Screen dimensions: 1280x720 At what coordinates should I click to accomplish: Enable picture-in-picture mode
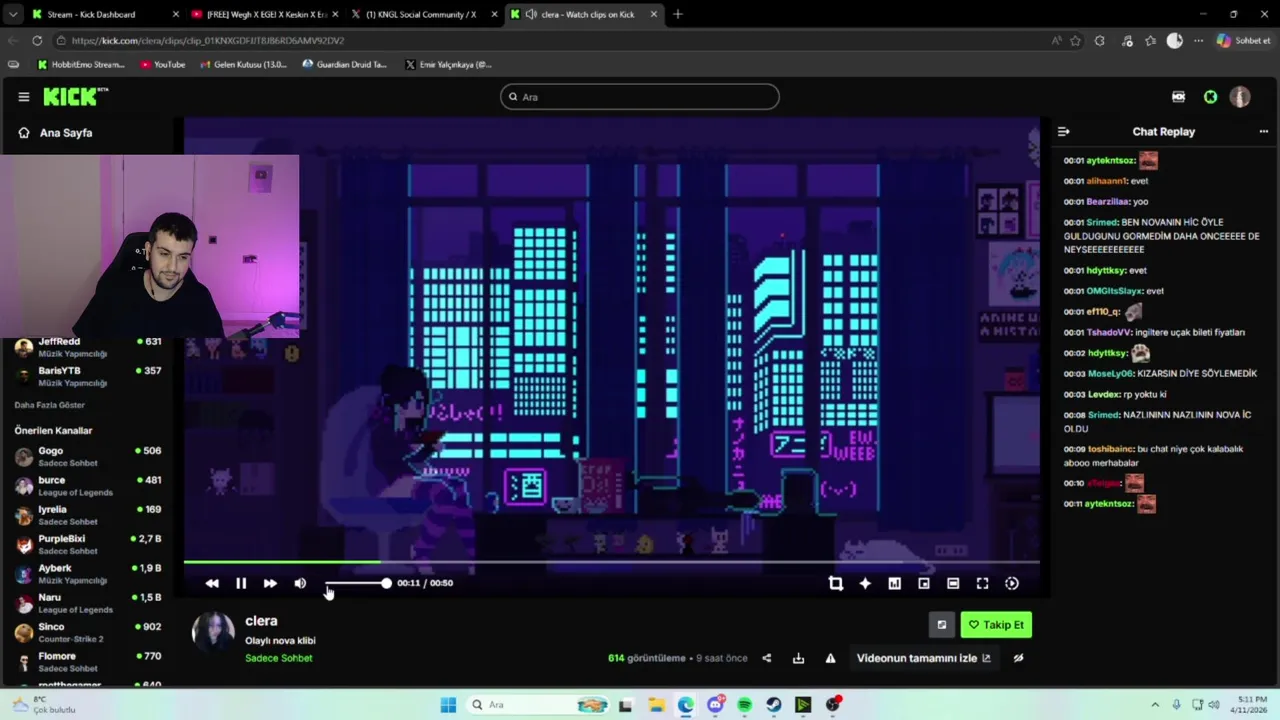click(x=924, y=583)
